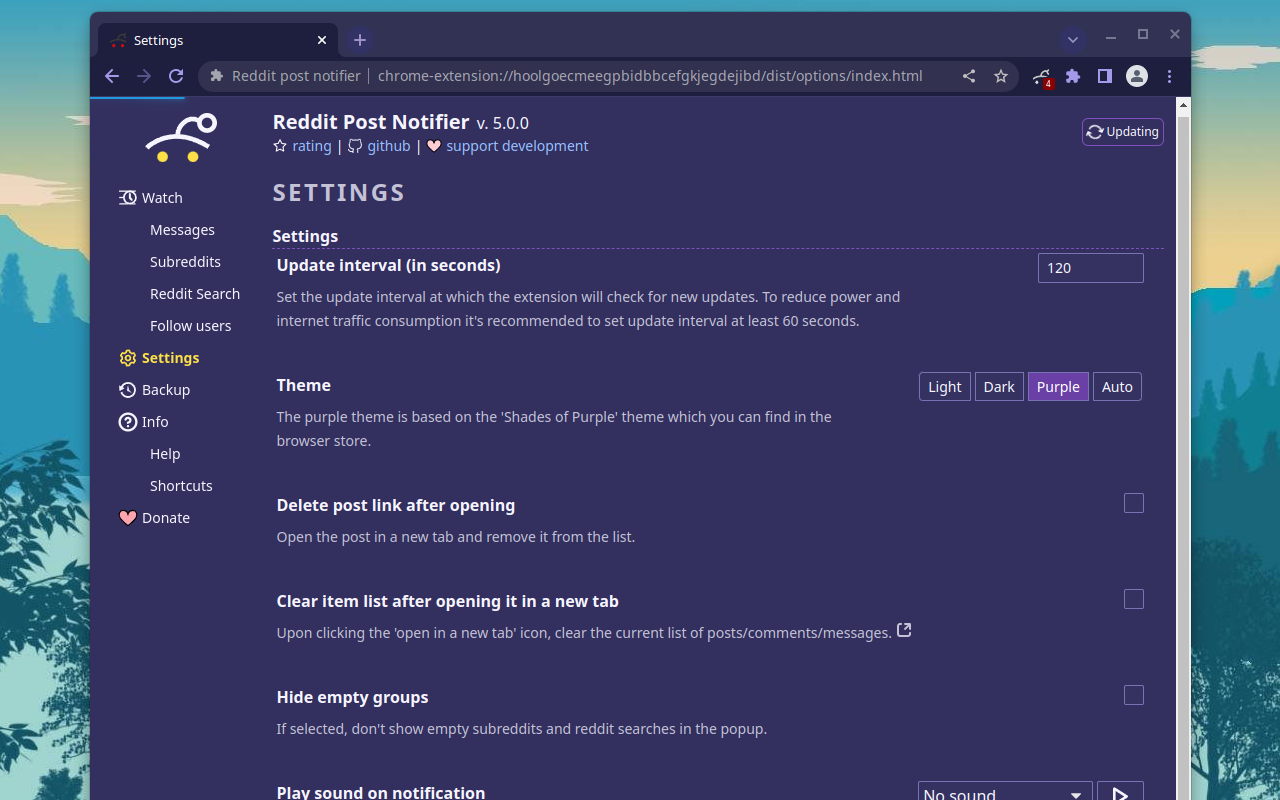The height and width of the screenshot is (800, 1280).
Task: Click the Settings gear icon in sidebar
Action: click(x=127, y=358)
